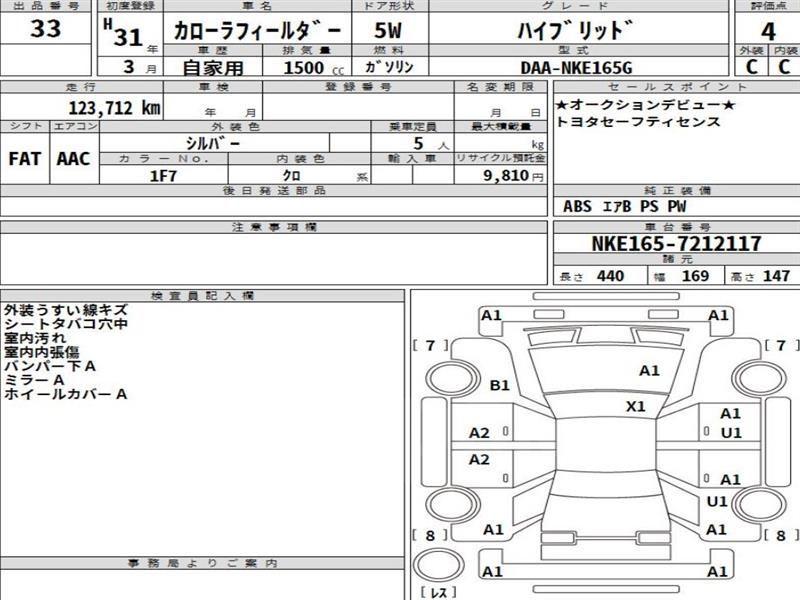Click the overall score "4"
Viewport: 800px width, 600px height.
768,32
